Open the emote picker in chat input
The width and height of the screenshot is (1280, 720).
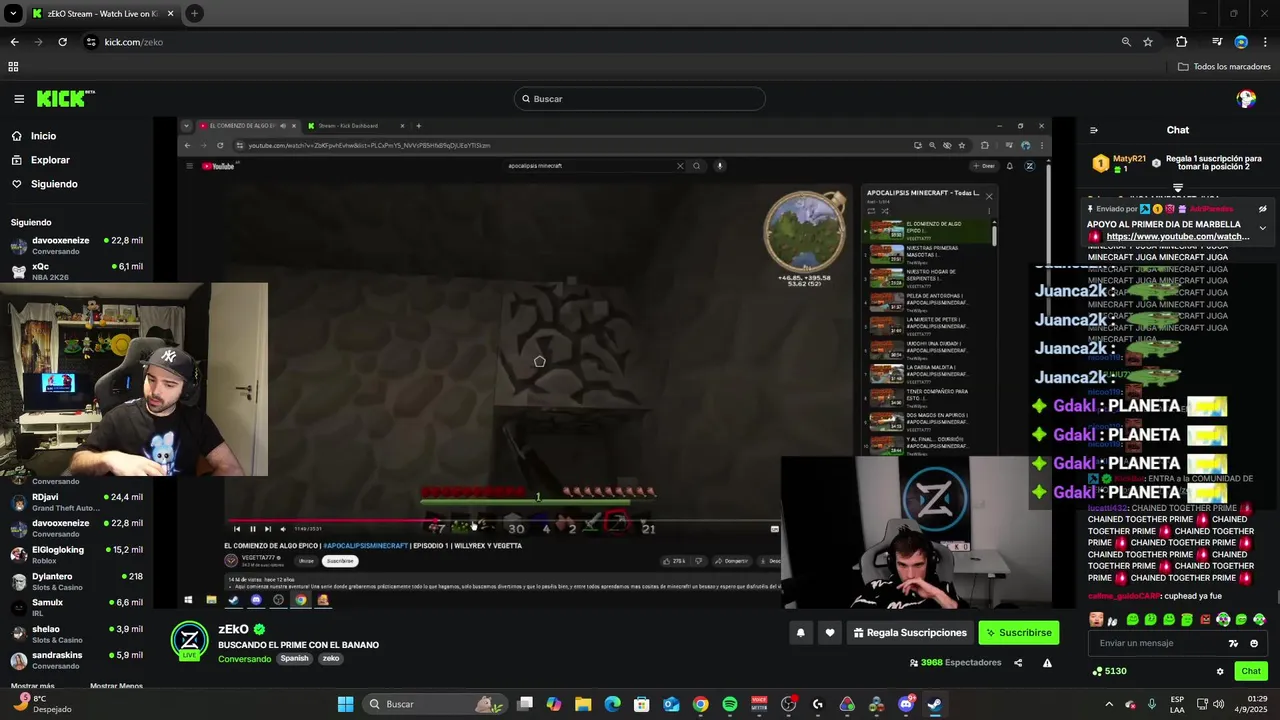click(x=1254, y=643)
